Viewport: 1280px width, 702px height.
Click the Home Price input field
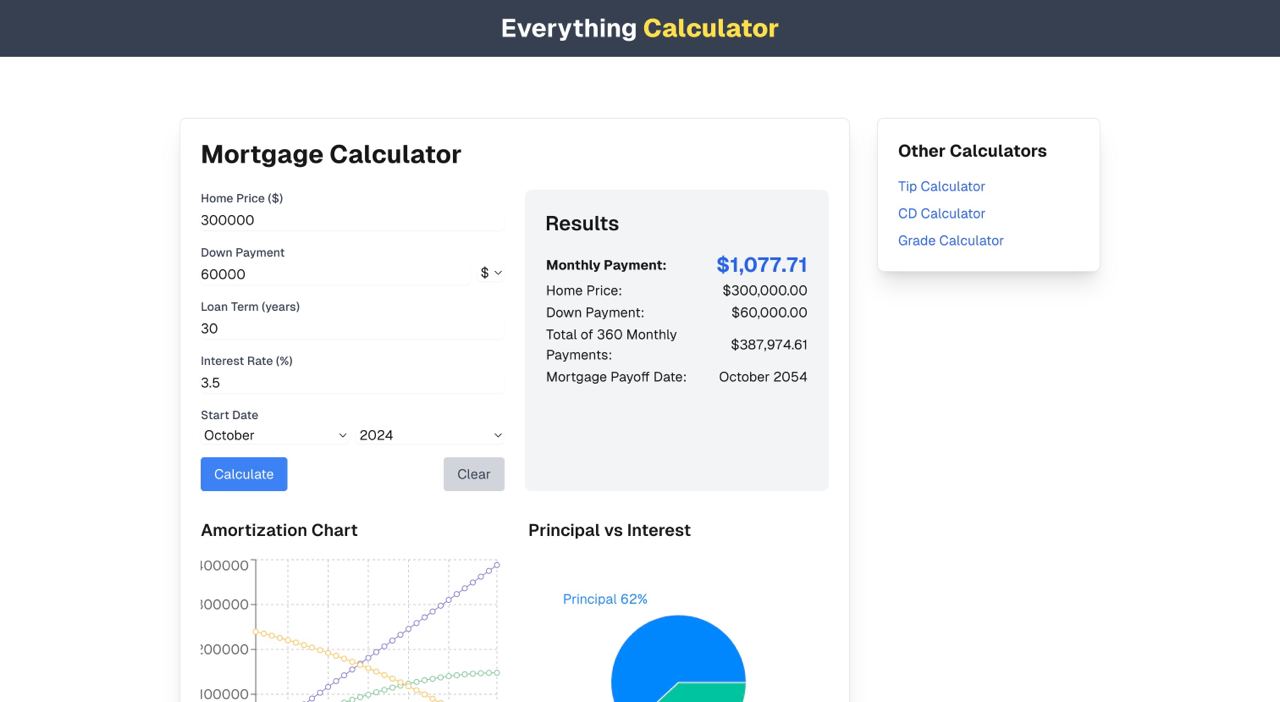click(351, 220)
